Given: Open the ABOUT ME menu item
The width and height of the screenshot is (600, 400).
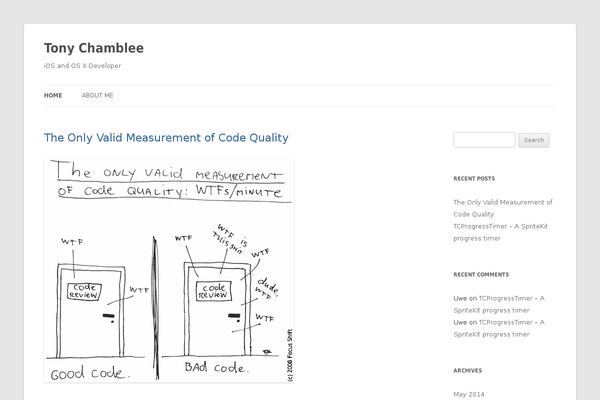Looking at the screenshot, I should coord(98,95).
